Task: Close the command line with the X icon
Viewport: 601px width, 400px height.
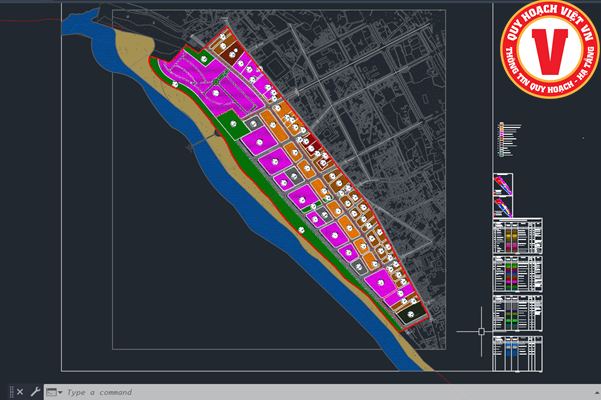Action: (x=19, y=391)
